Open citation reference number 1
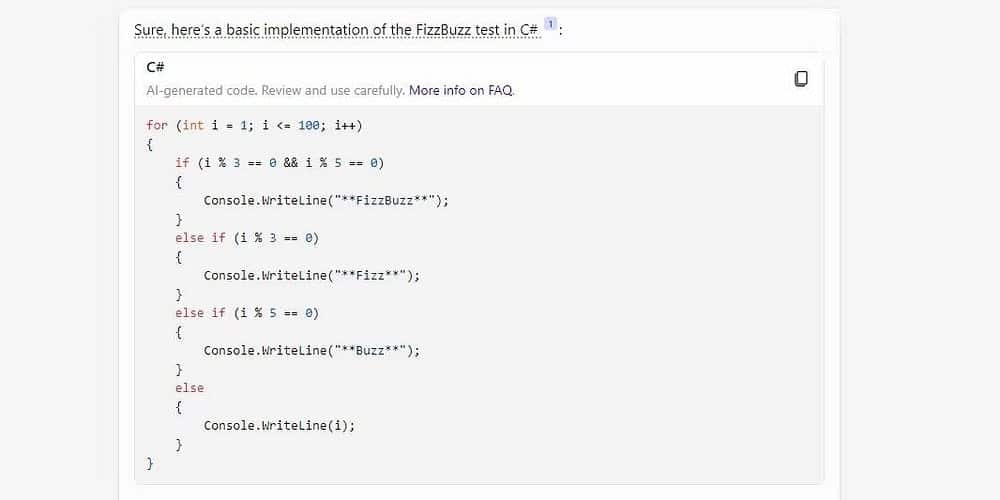1000x500 pixels. tap(550, 24)
